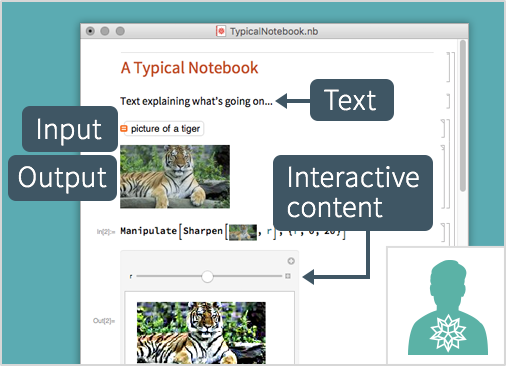Expand slider r controls with plus box
506x366 pixels.
288,276
